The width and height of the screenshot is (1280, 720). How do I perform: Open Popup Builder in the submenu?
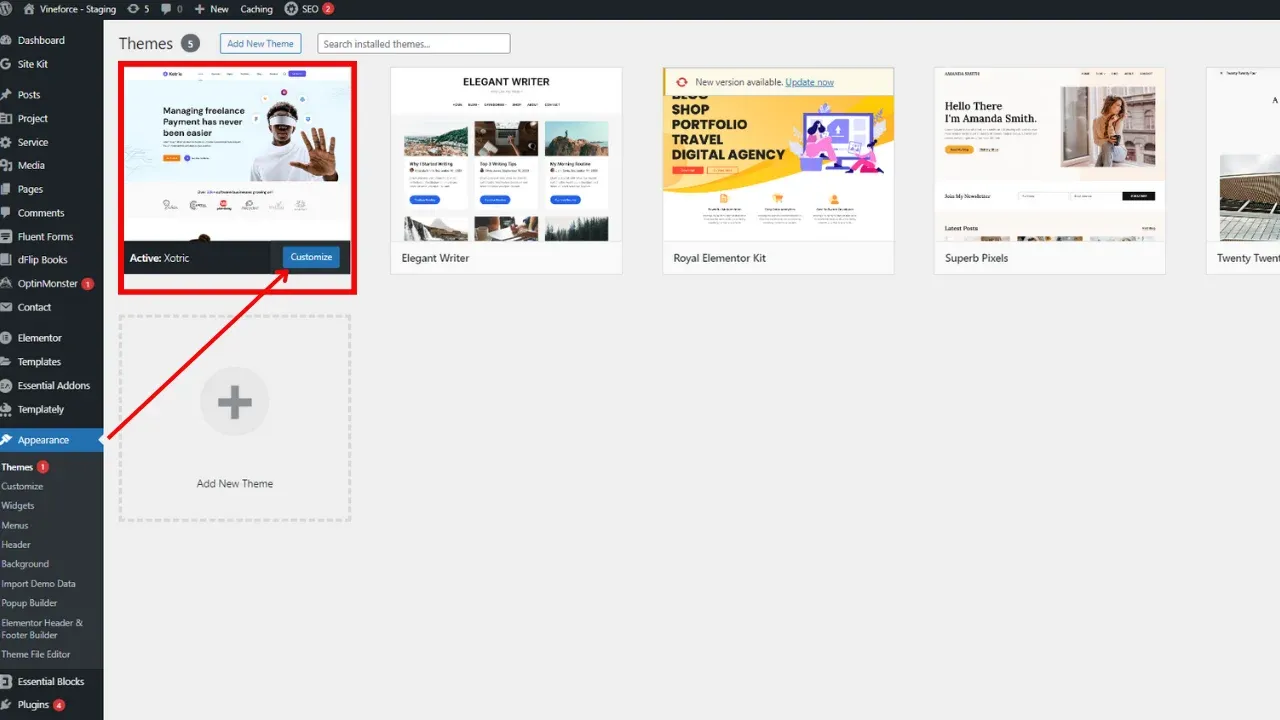(x=29, y=603)
